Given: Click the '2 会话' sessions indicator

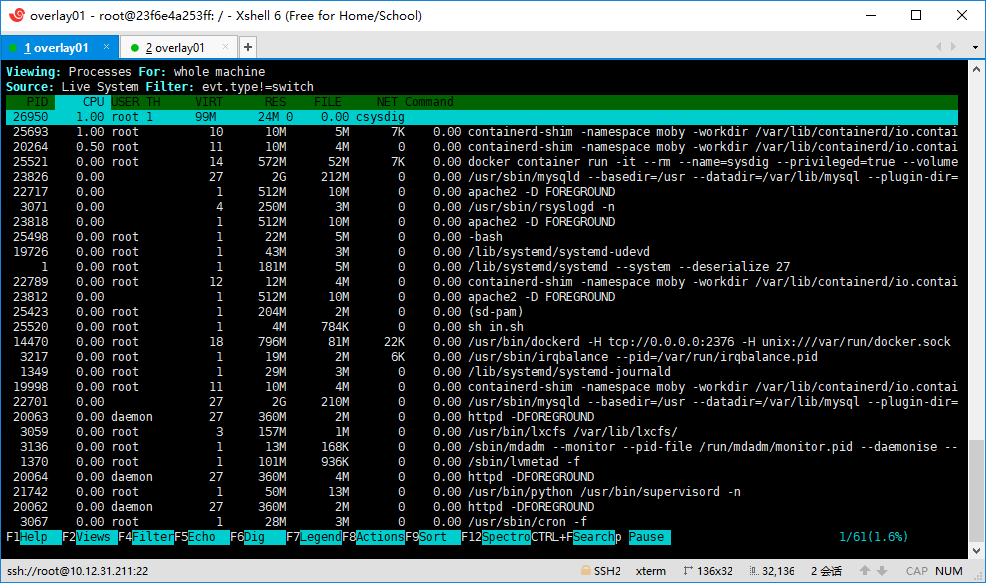Looking at the screenshot, I should [826, 571].
